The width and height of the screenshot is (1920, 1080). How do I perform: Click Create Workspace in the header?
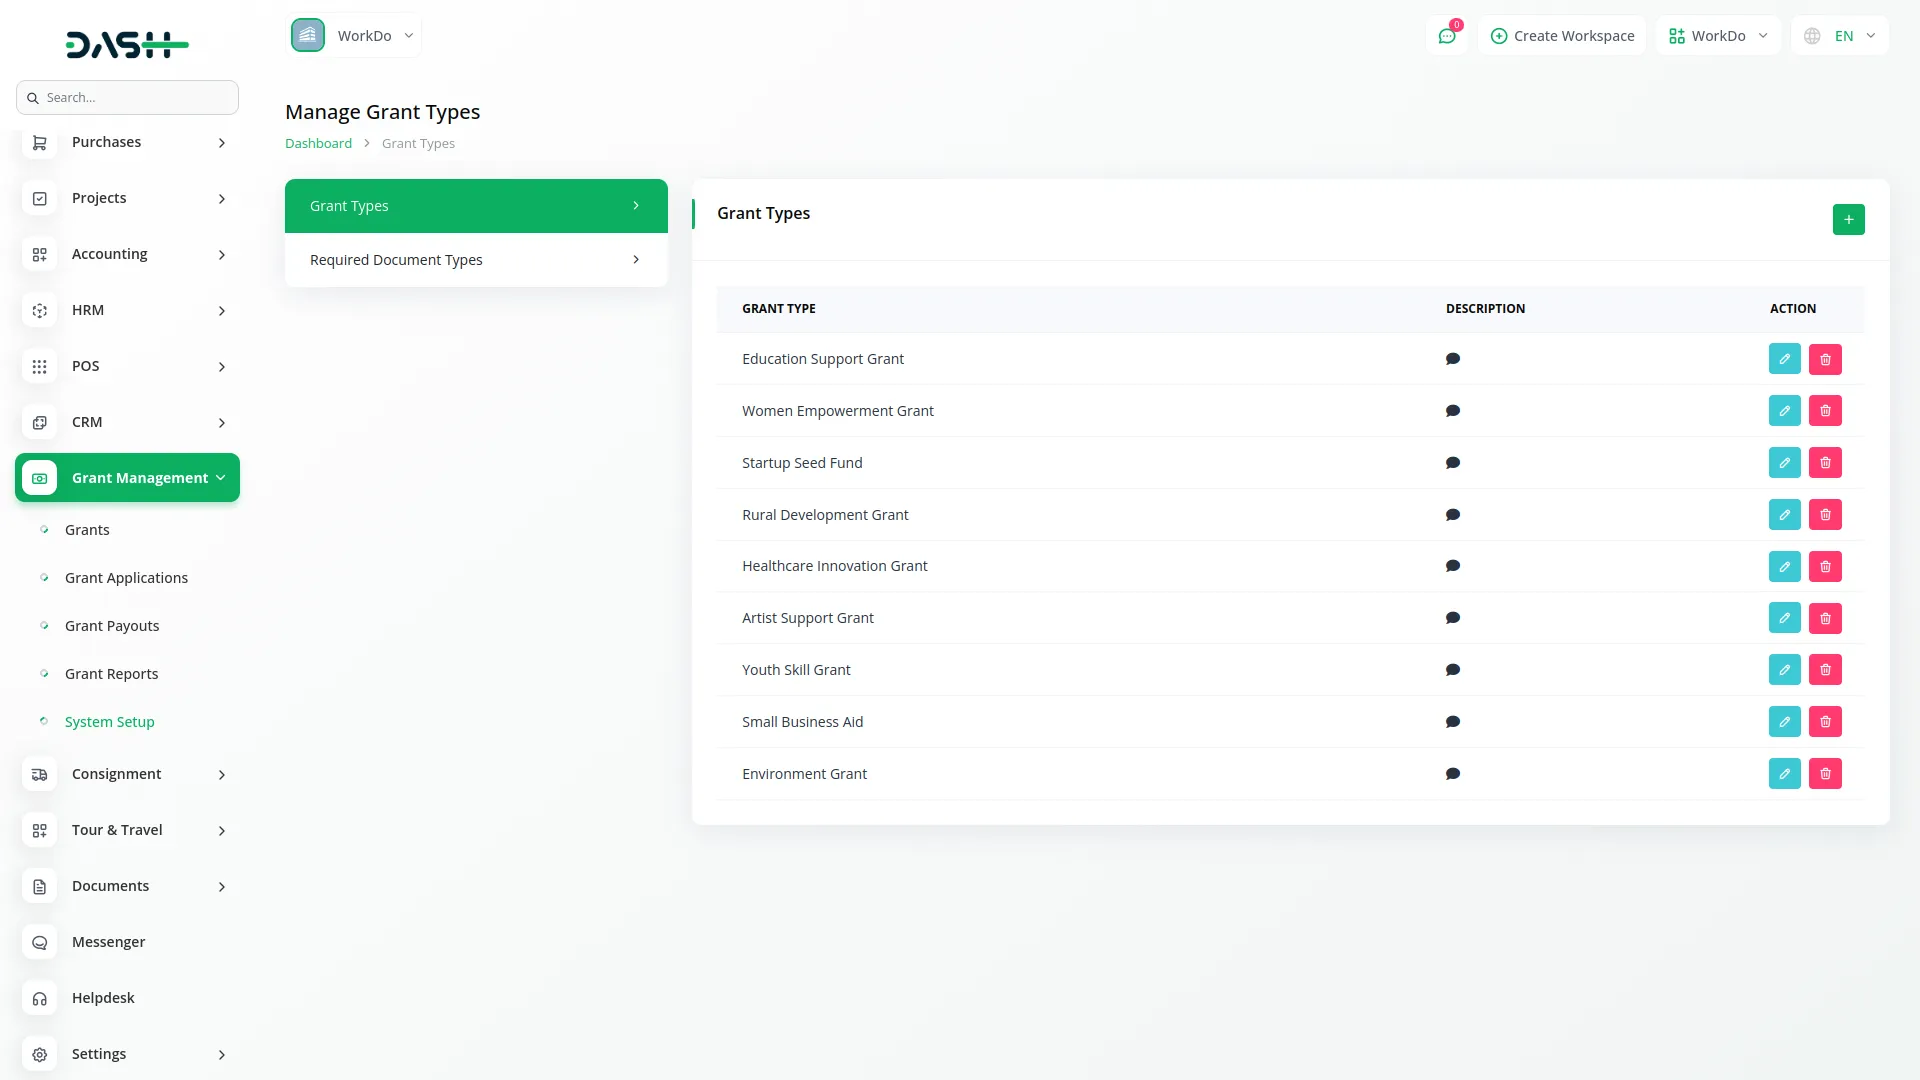click(x=1562, y=35)
